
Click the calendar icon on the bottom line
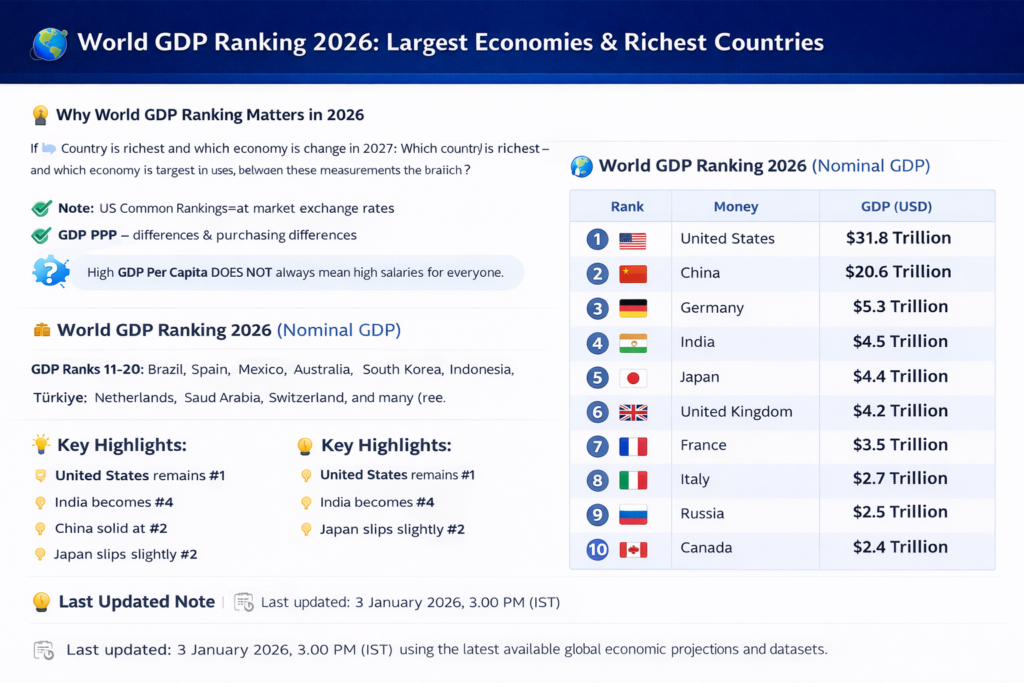(44, 650)
